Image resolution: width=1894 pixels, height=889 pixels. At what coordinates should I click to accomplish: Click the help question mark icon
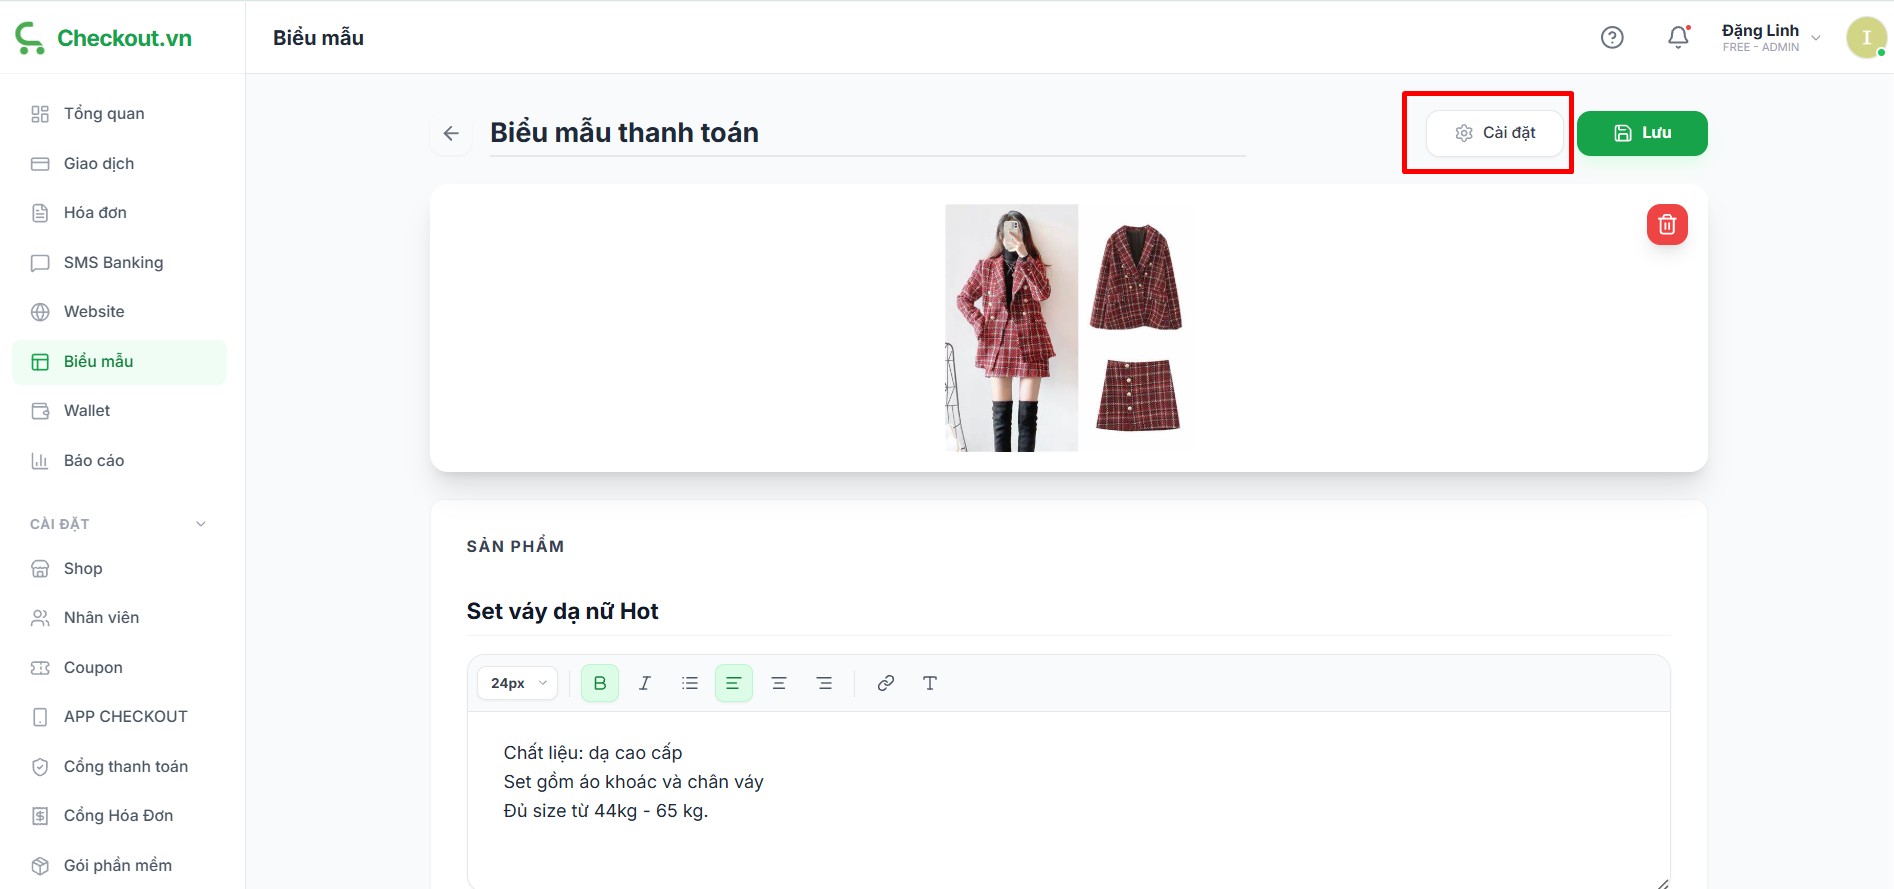coord(1612,37)
